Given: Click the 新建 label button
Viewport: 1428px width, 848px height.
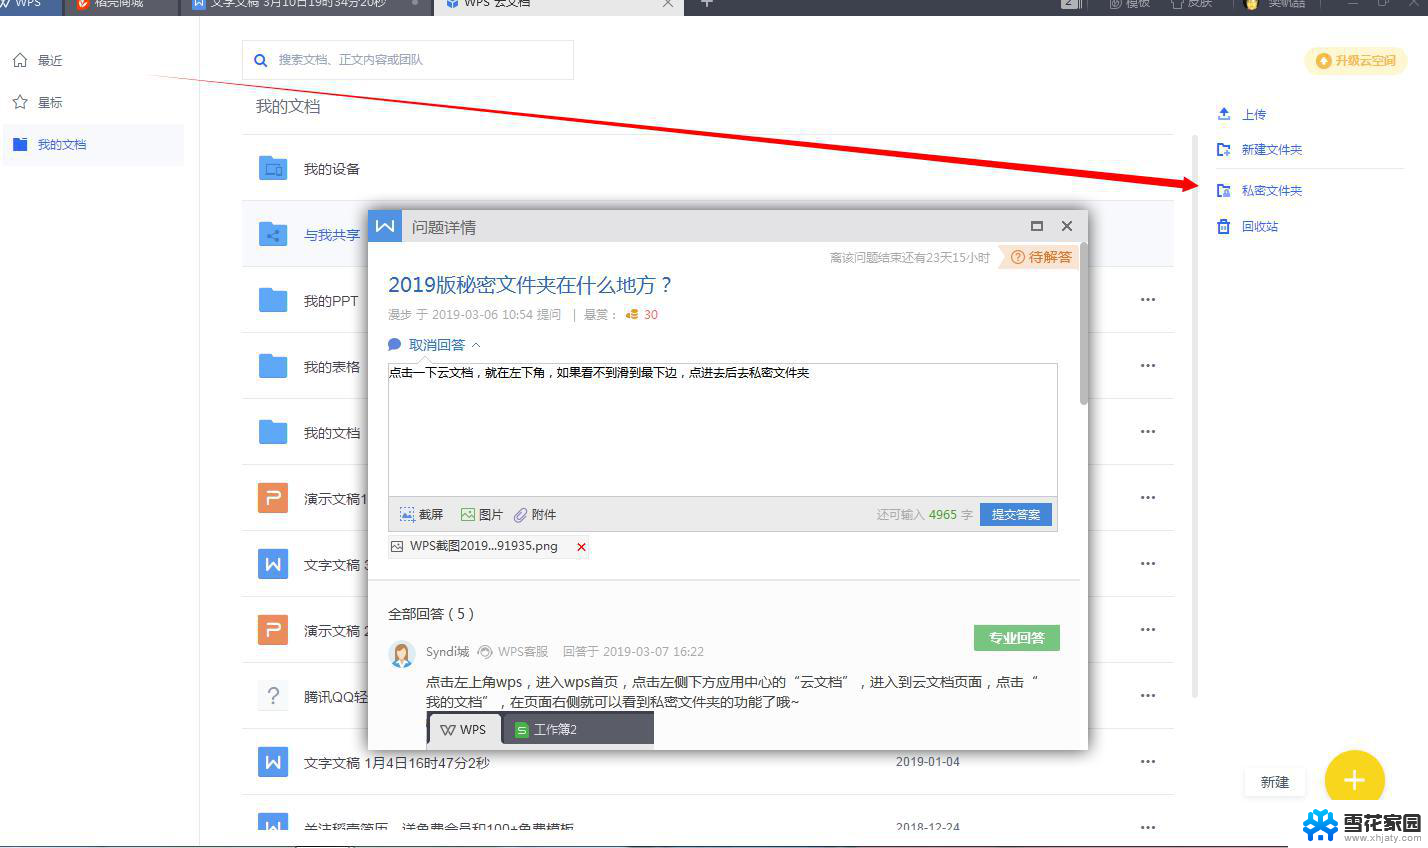Looking at the screenshot, I should tap(1275, 782).
